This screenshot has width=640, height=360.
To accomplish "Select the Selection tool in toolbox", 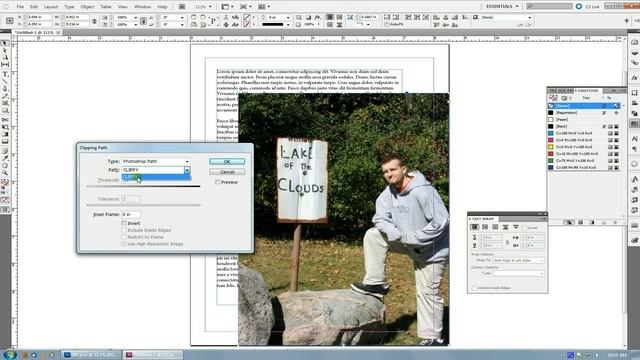I will click(5, 43).
